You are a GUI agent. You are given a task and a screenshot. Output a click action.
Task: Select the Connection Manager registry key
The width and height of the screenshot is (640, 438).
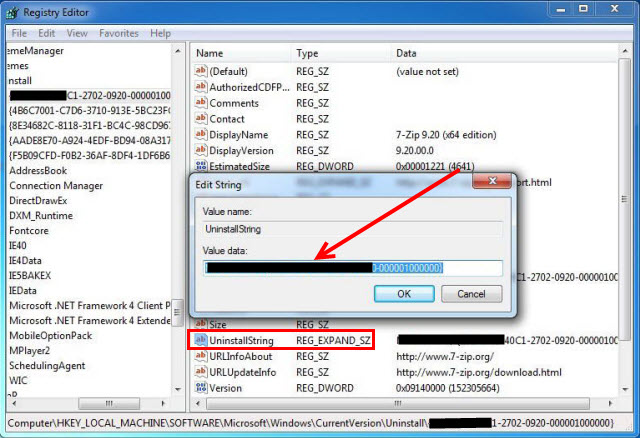[x=55, y=185]
